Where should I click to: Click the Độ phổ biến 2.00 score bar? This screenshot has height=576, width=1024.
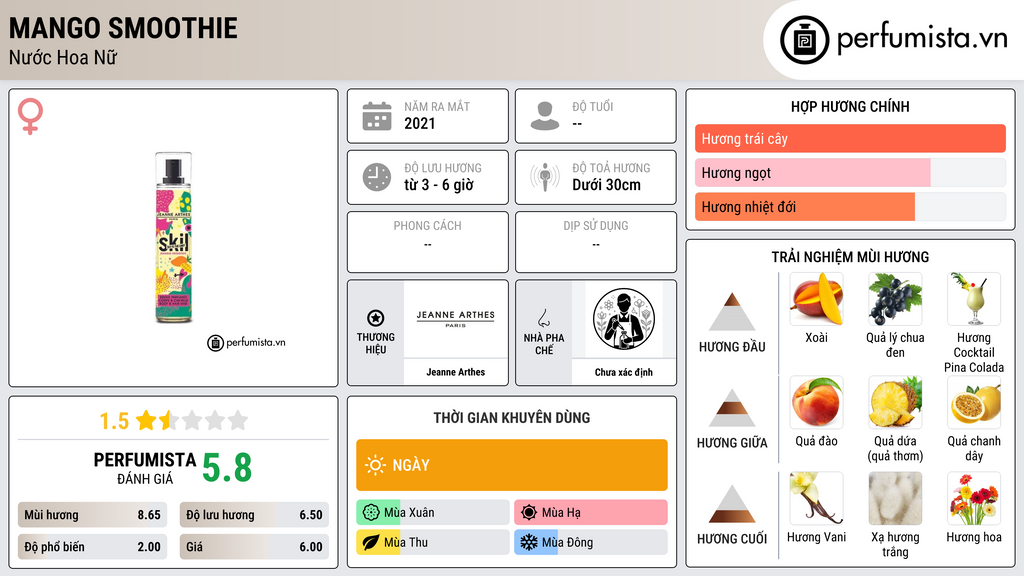[92, 547]
